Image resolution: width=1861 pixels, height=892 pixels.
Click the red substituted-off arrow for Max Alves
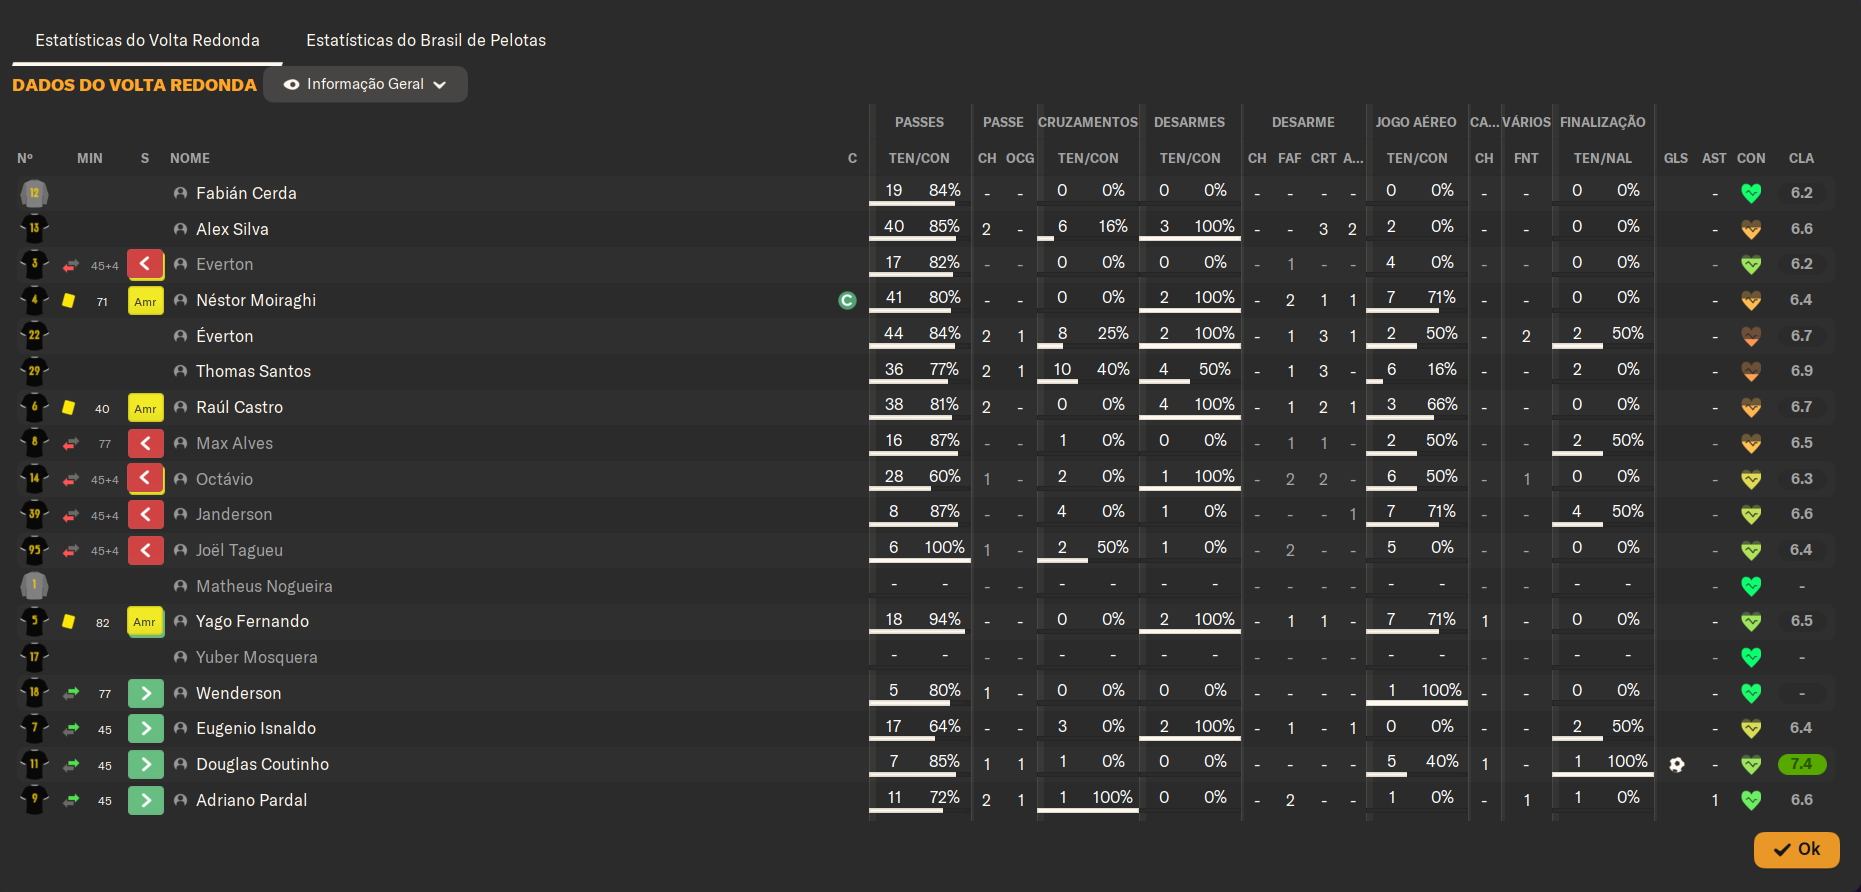[146, 443]
